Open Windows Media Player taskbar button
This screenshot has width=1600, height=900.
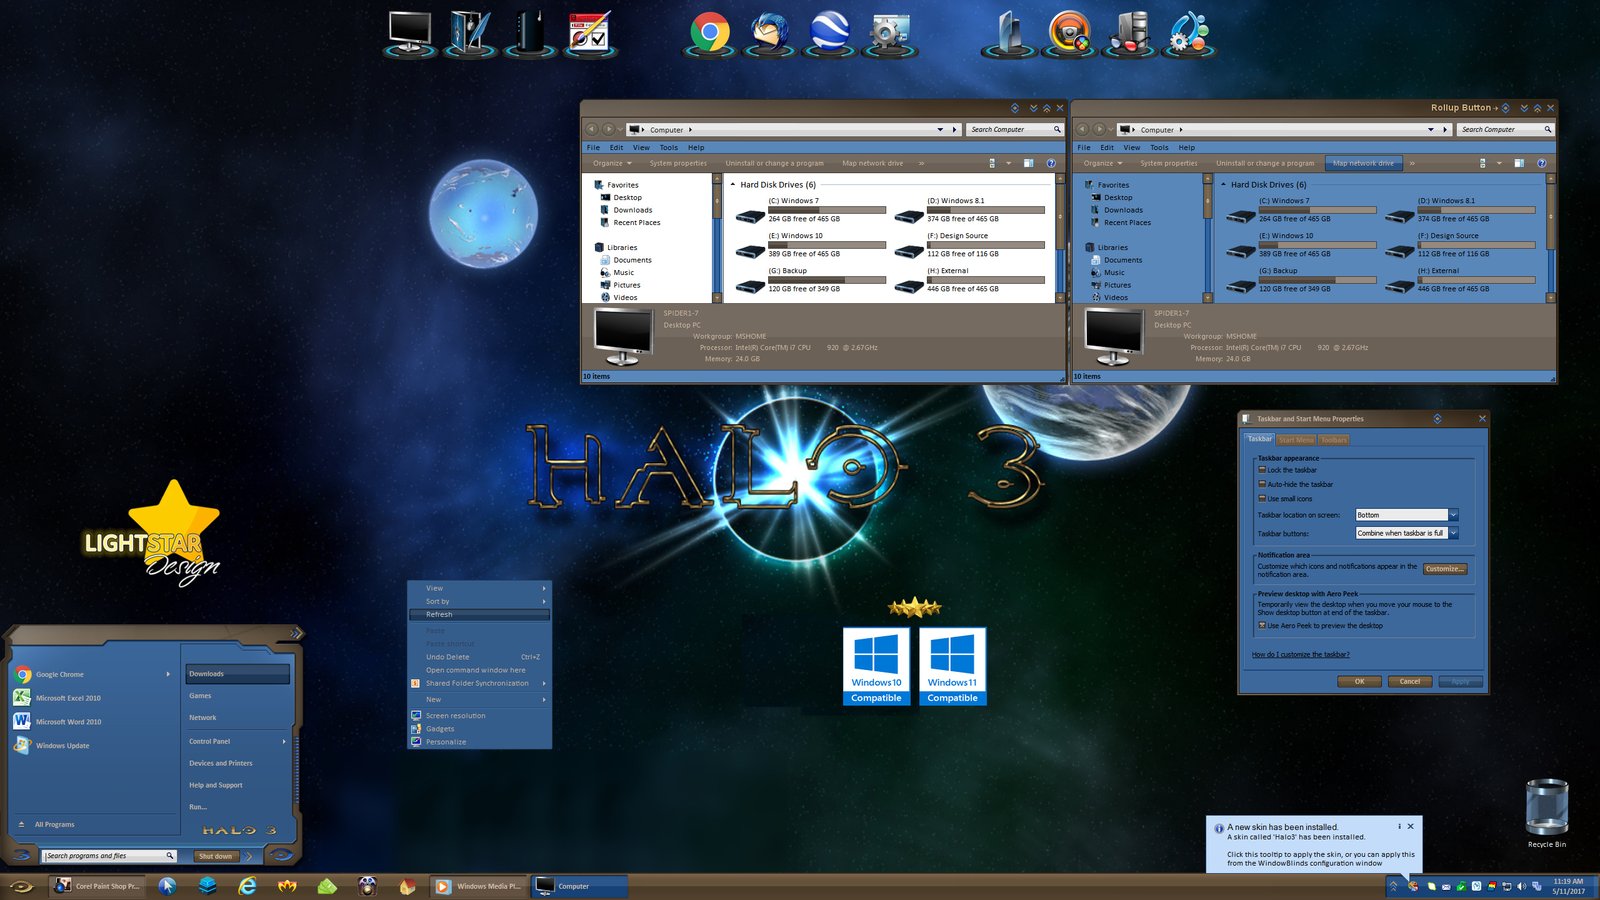point(478,886)
